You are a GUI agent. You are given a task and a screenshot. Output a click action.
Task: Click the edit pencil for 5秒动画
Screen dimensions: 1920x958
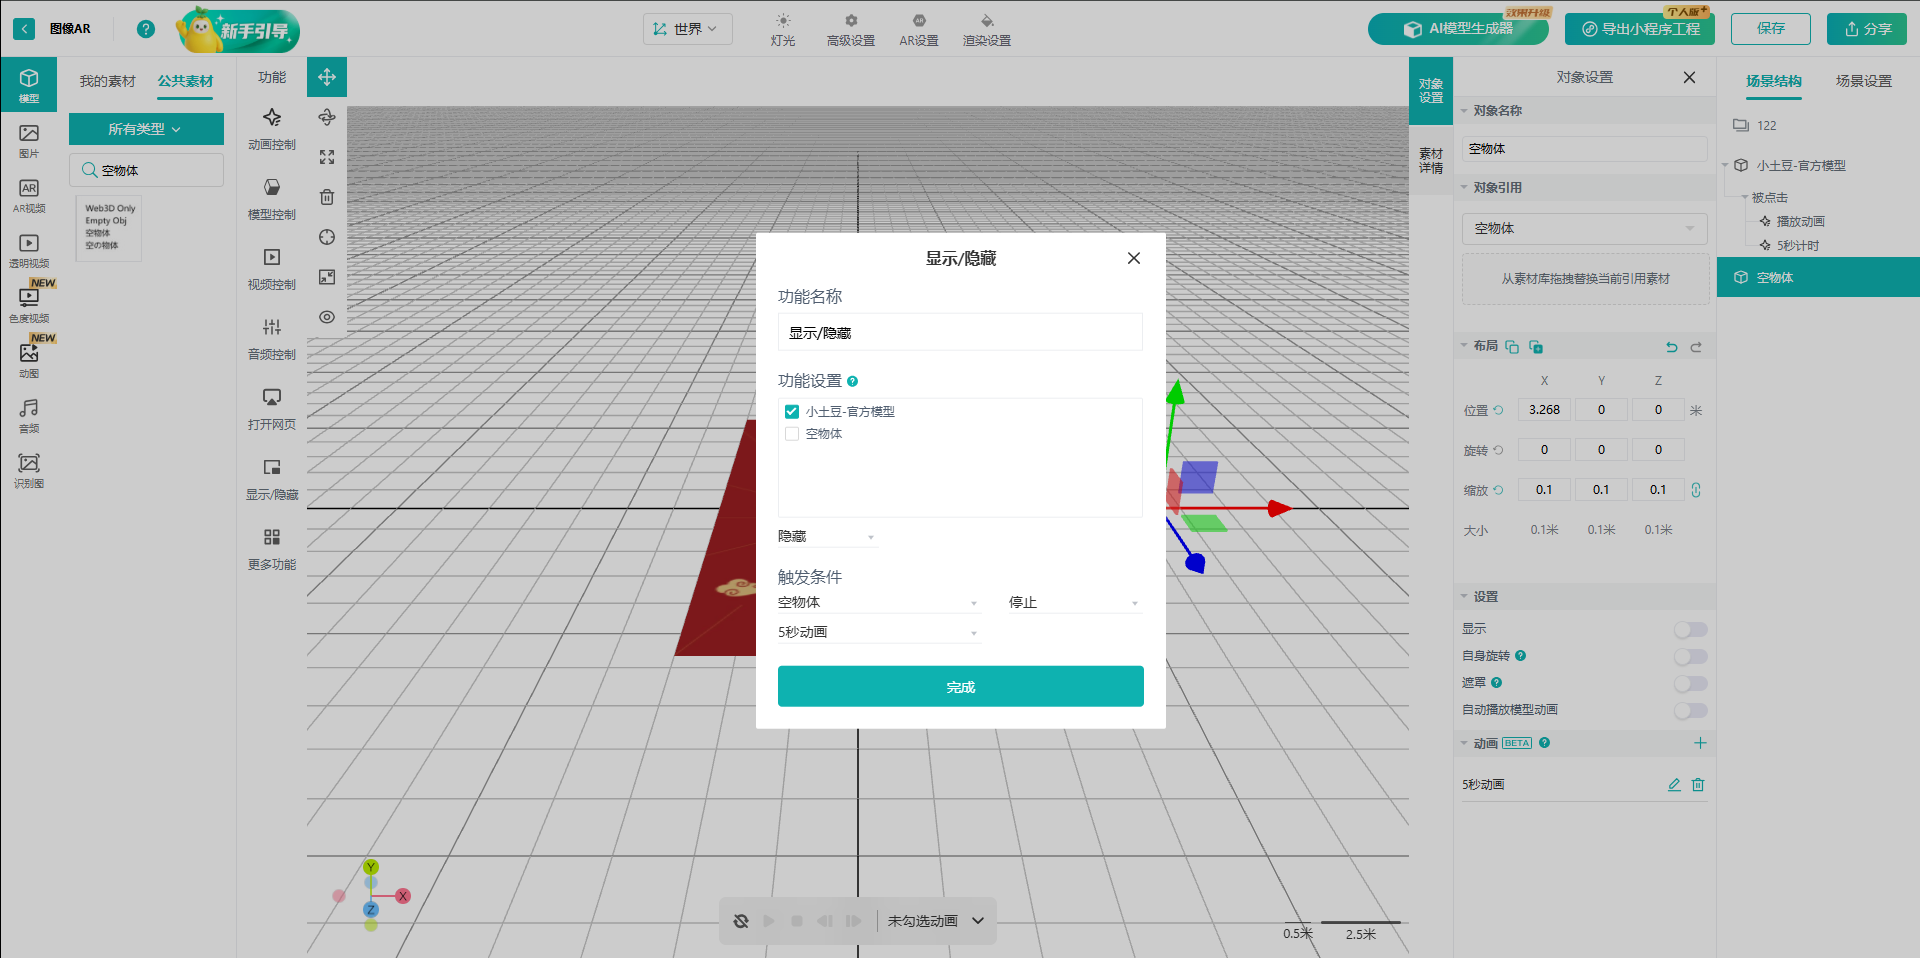1674,785
